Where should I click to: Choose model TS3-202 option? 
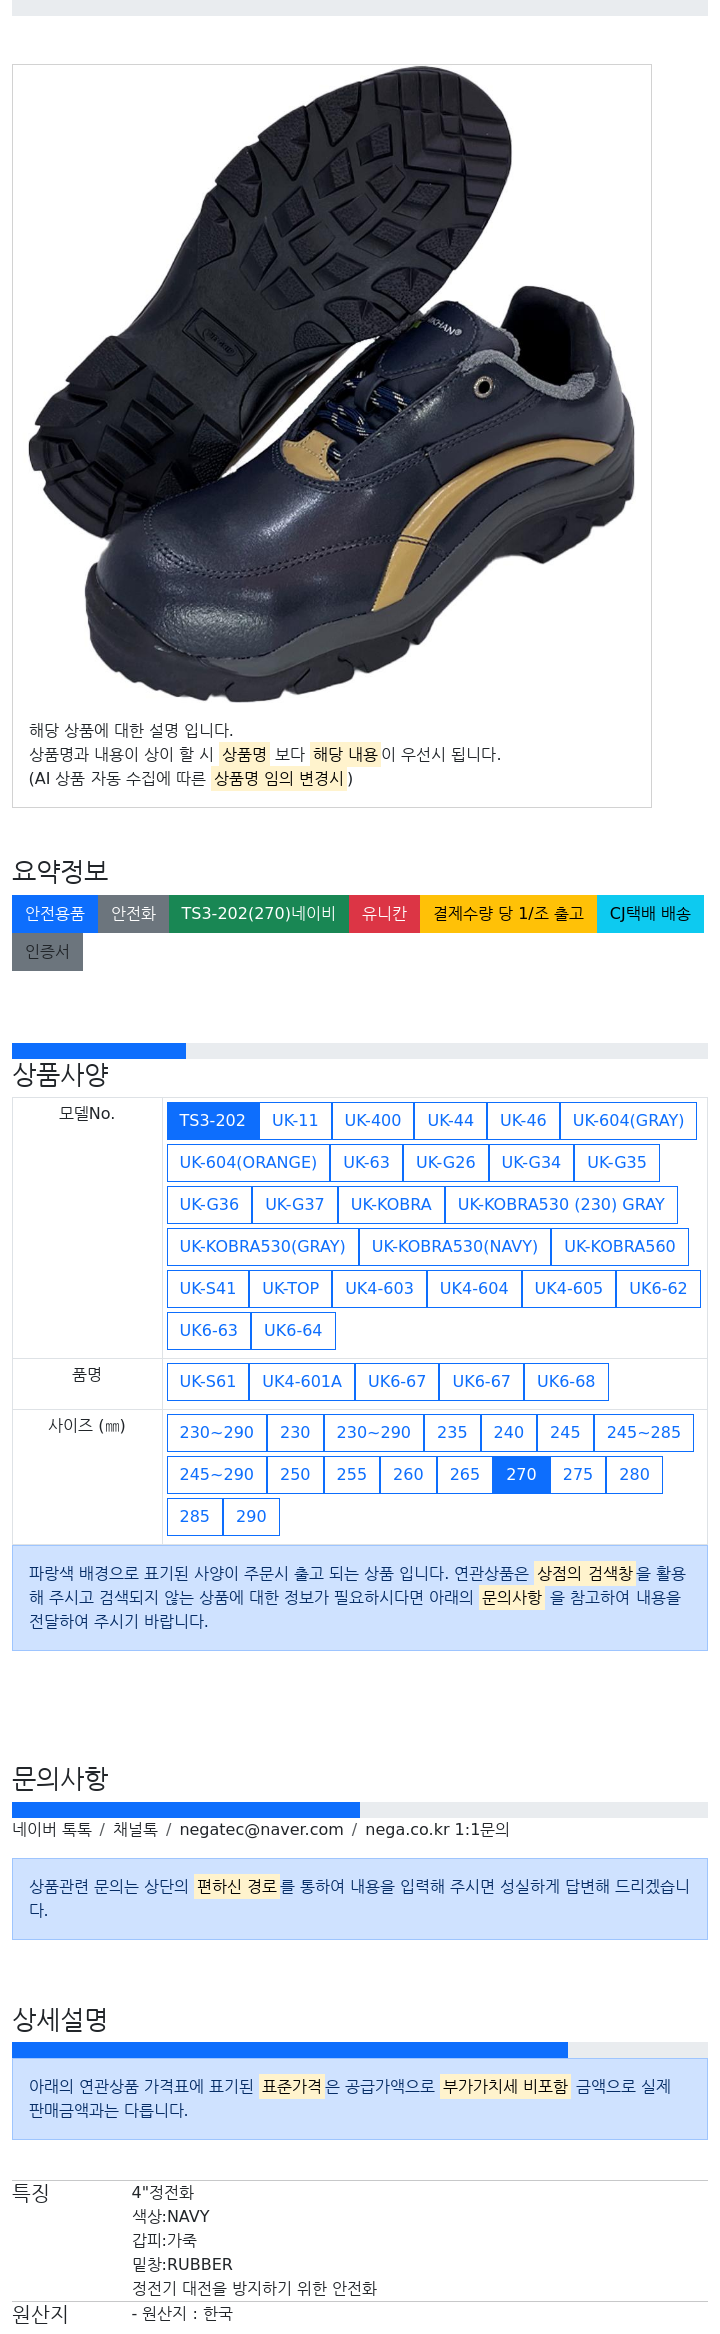point(212,1121)
